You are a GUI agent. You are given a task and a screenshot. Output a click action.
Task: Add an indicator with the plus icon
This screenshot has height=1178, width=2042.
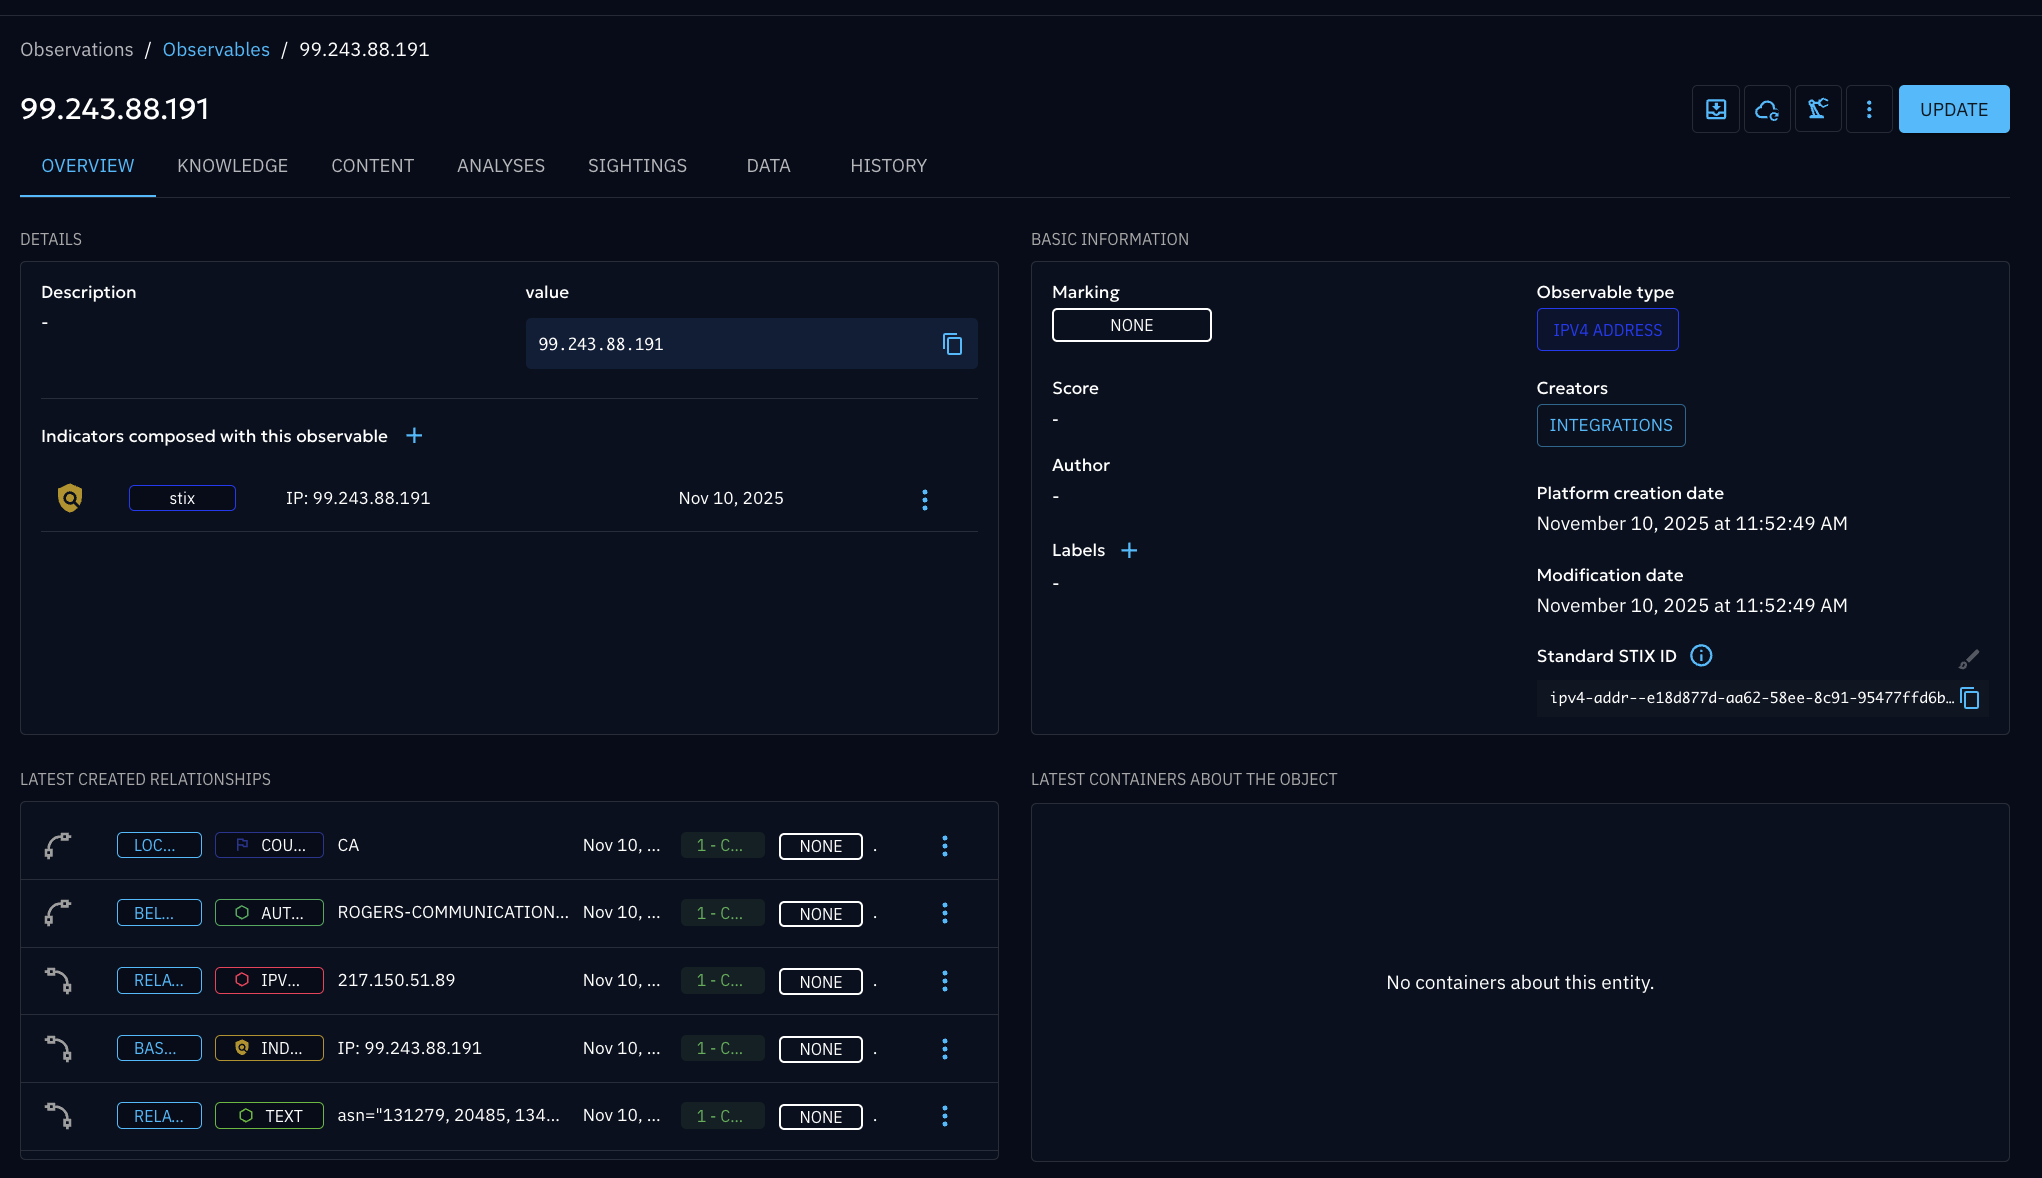click(414, 436)
